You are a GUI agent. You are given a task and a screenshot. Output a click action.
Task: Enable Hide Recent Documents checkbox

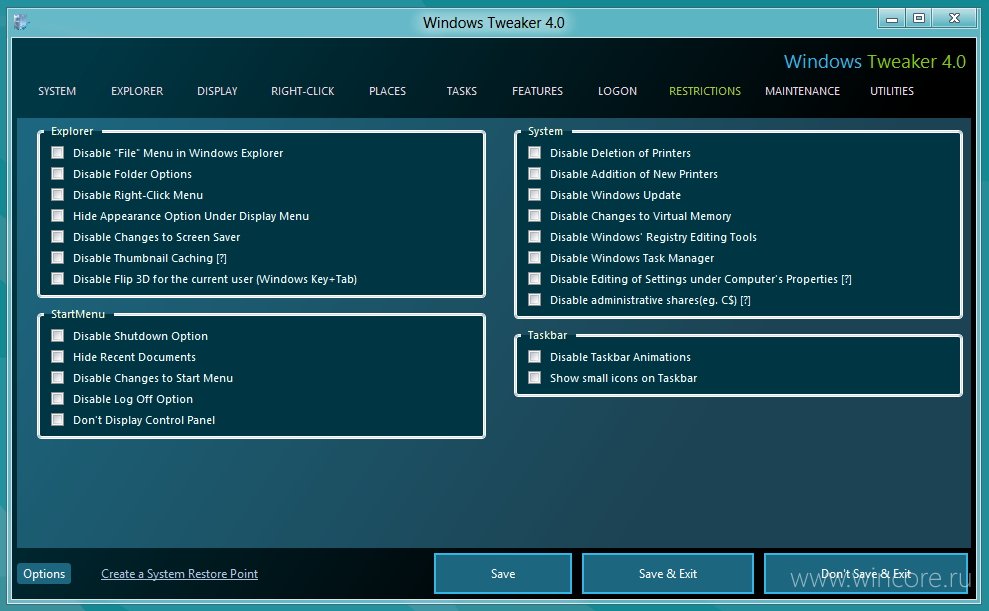click(x=57, y=357)
